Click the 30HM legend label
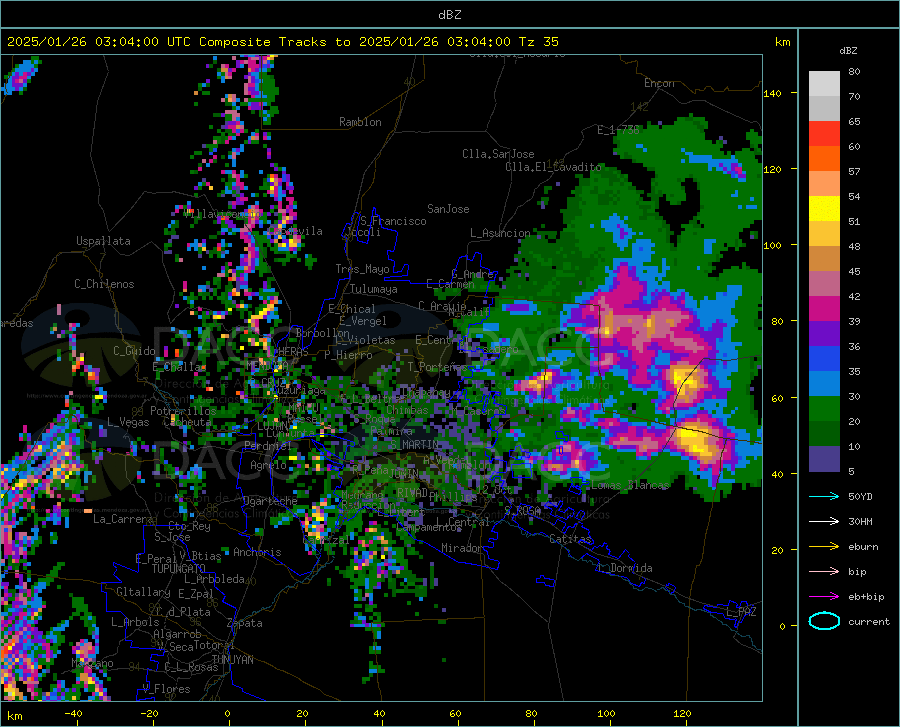900x727 pixels. pos(860,522)
